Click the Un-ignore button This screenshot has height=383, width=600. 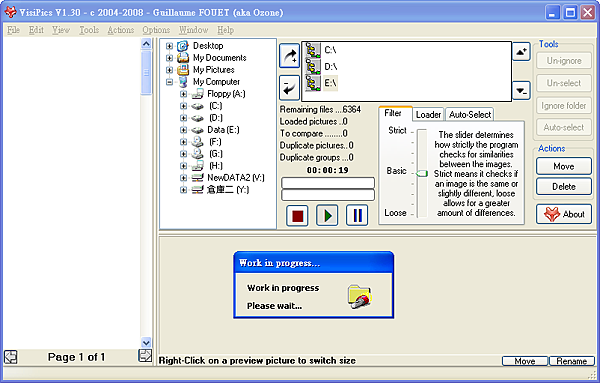click(x=564, y=61)
